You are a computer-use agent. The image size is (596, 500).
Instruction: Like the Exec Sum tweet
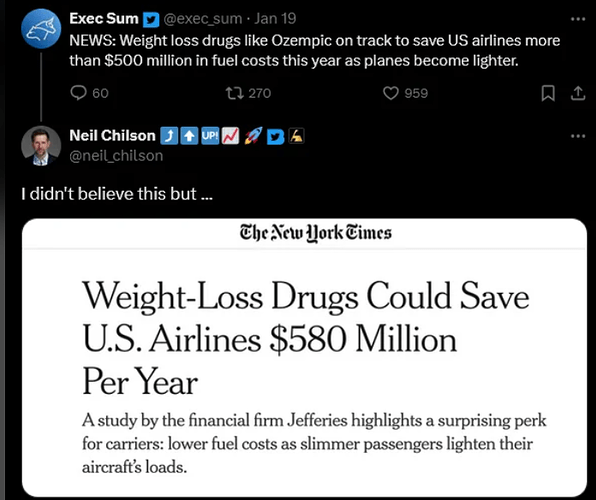tap(405, 93)
